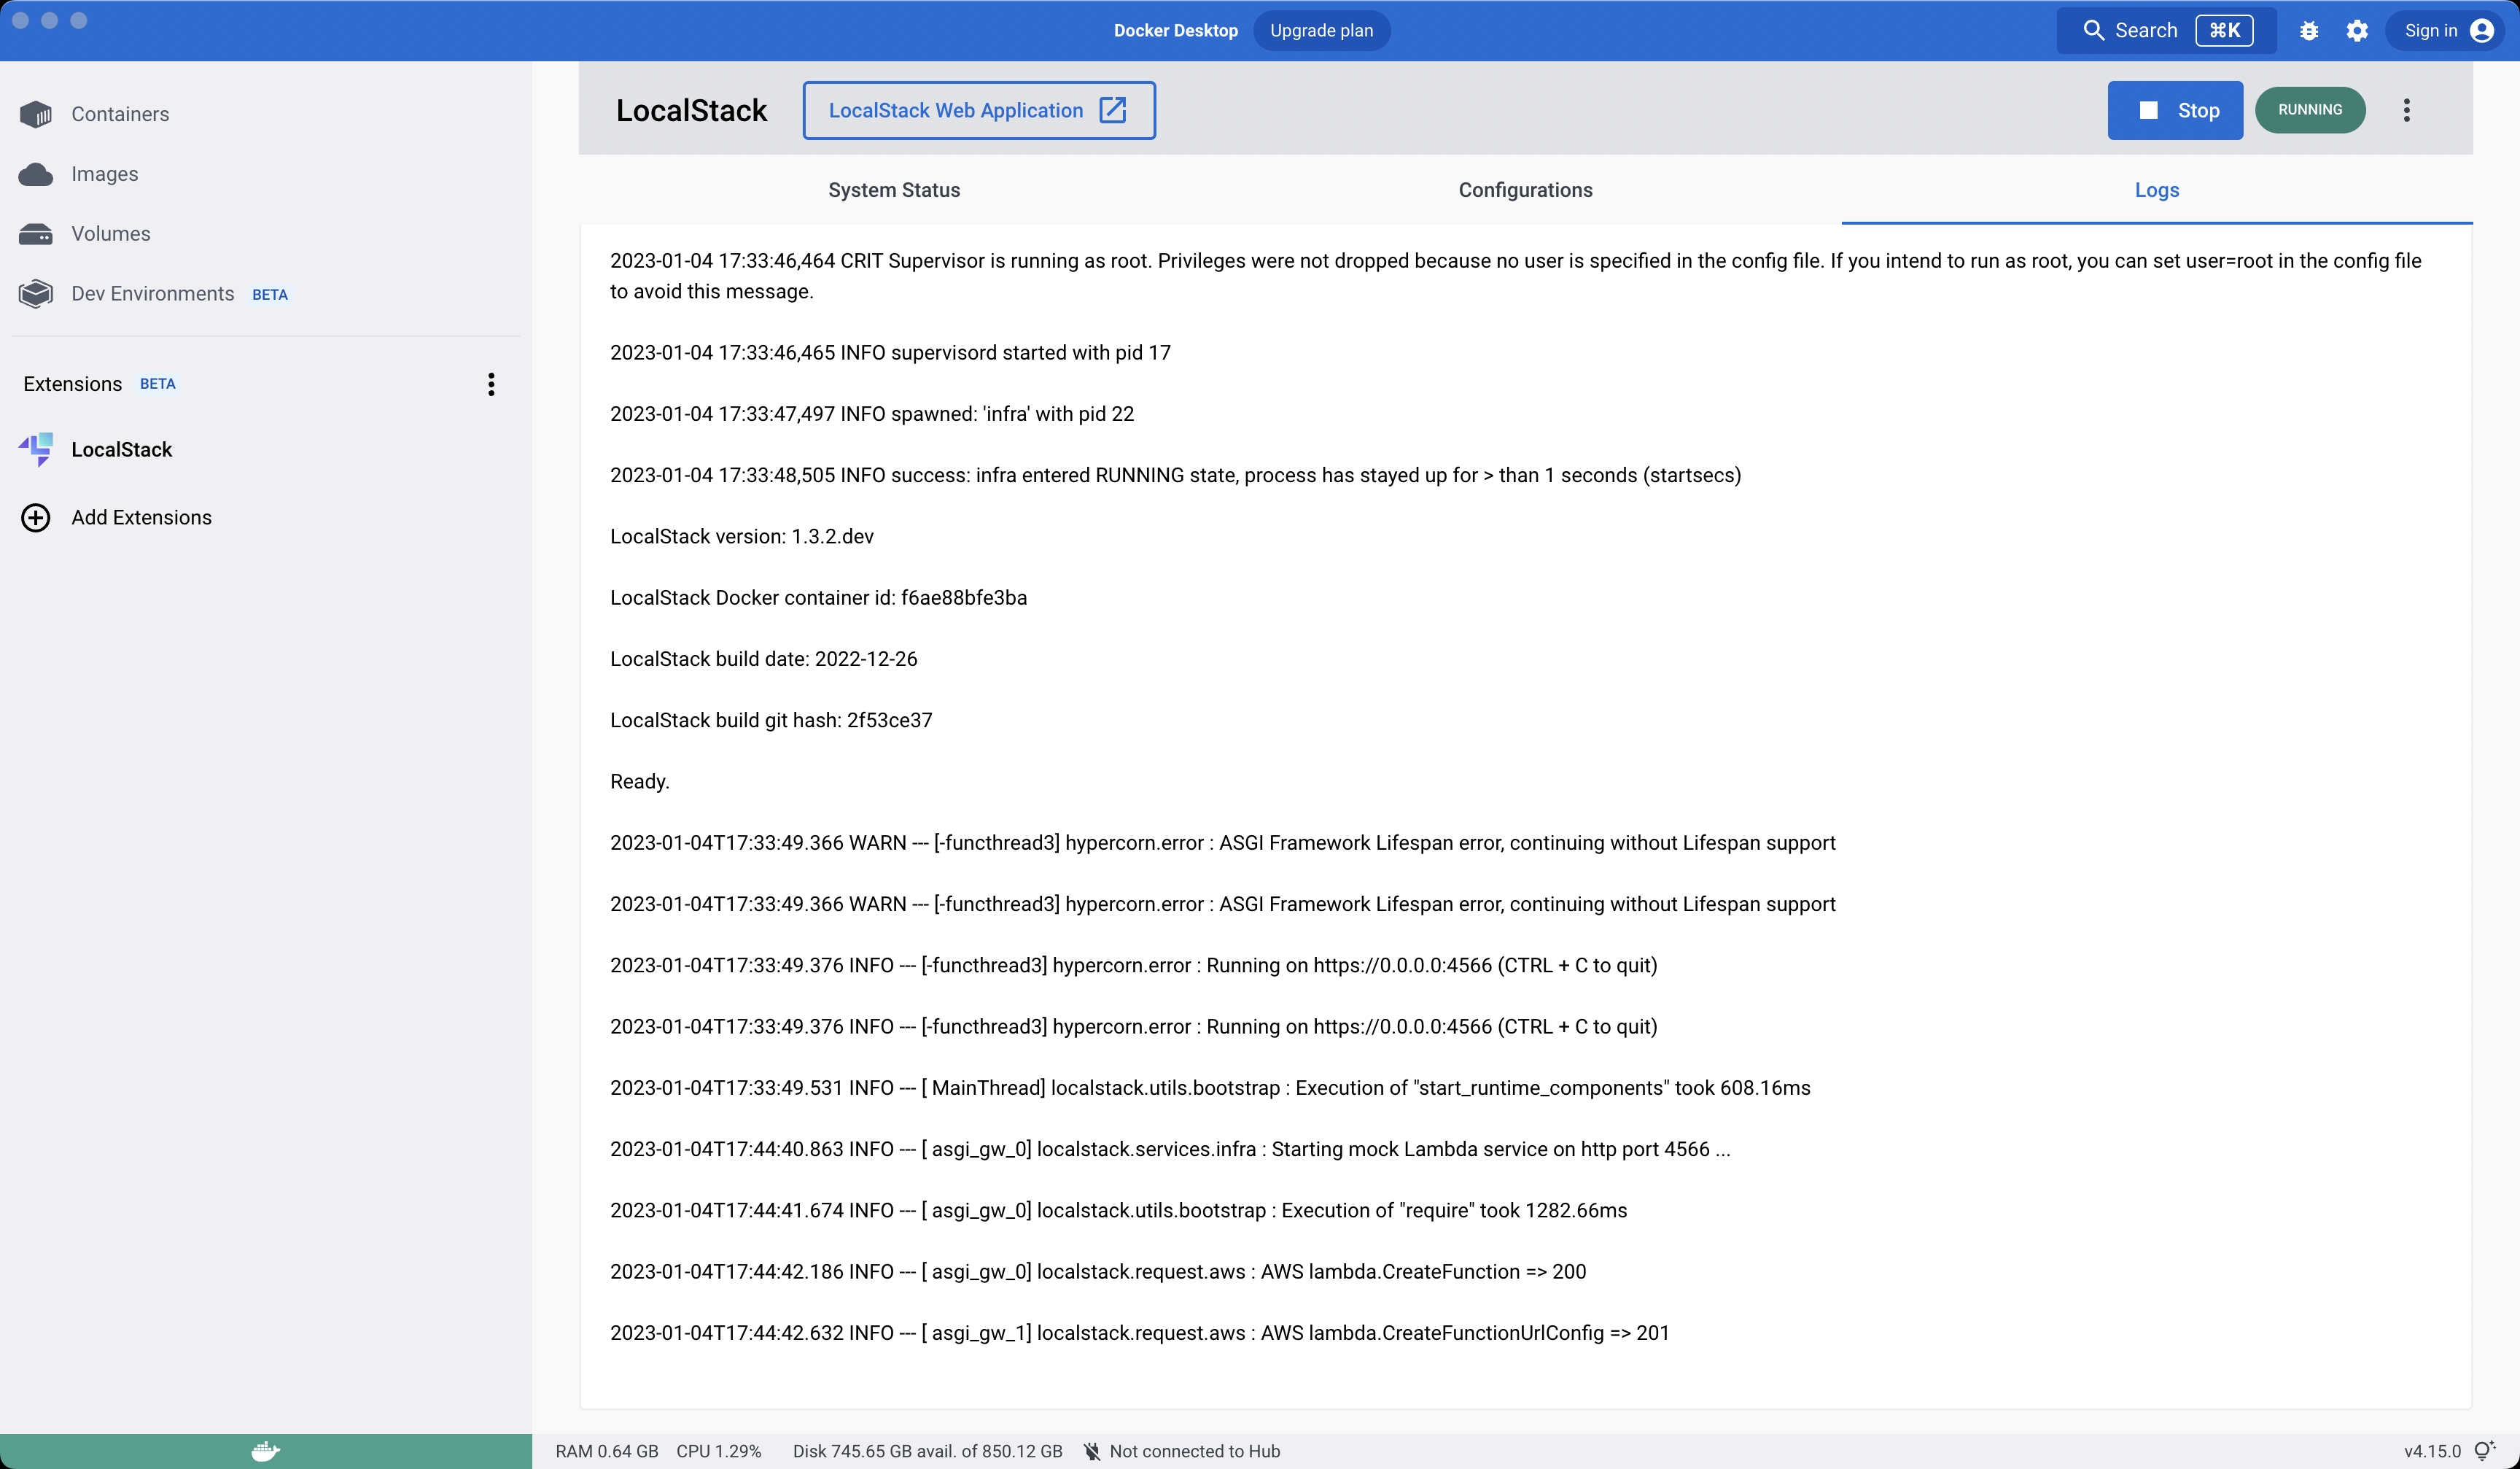Open the LocalStack three-dot menu
2520x1469 pixels.
pyautogui.click(x=2406, y=110)
